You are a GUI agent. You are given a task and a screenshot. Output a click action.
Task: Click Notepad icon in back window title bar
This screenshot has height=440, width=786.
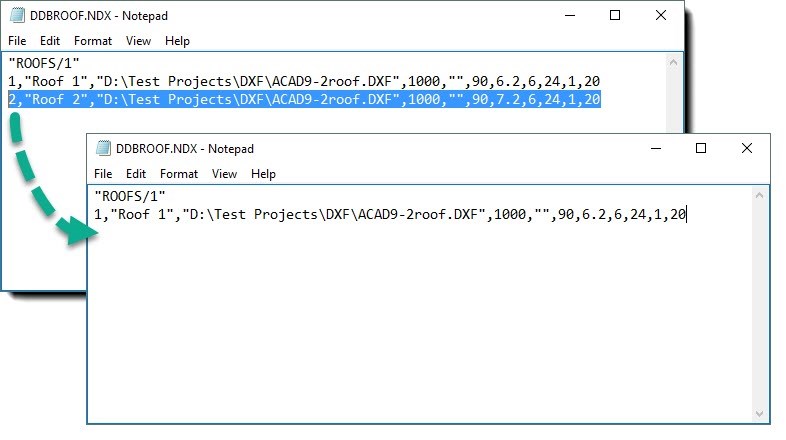pos(18,15)
